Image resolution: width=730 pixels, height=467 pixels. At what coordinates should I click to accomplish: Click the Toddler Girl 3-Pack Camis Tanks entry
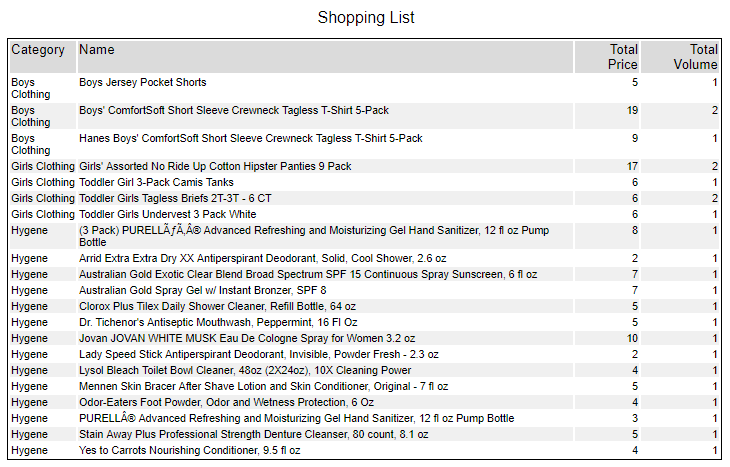pos(156,182)
